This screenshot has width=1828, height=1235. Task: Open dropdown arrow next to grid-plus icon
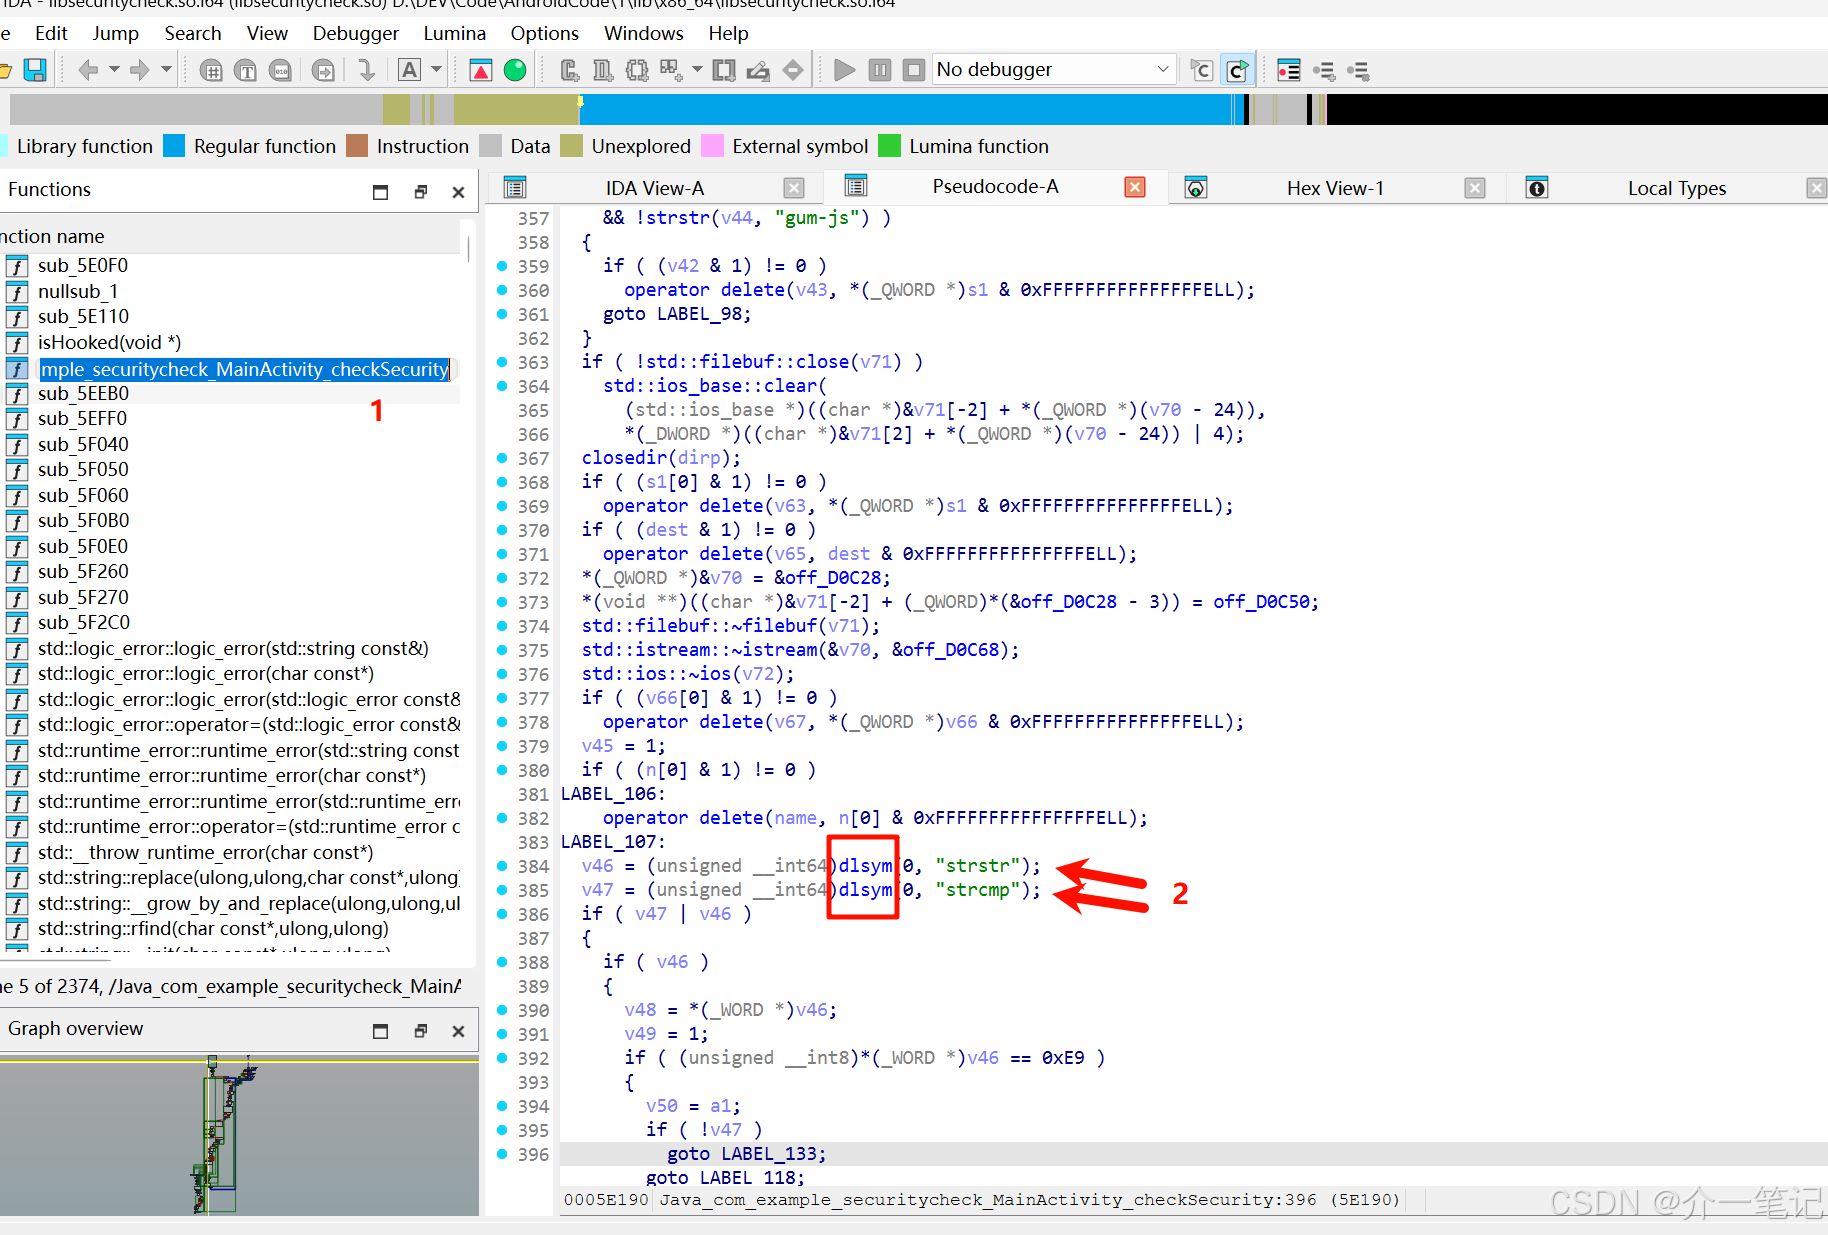[x=697, y=70]
